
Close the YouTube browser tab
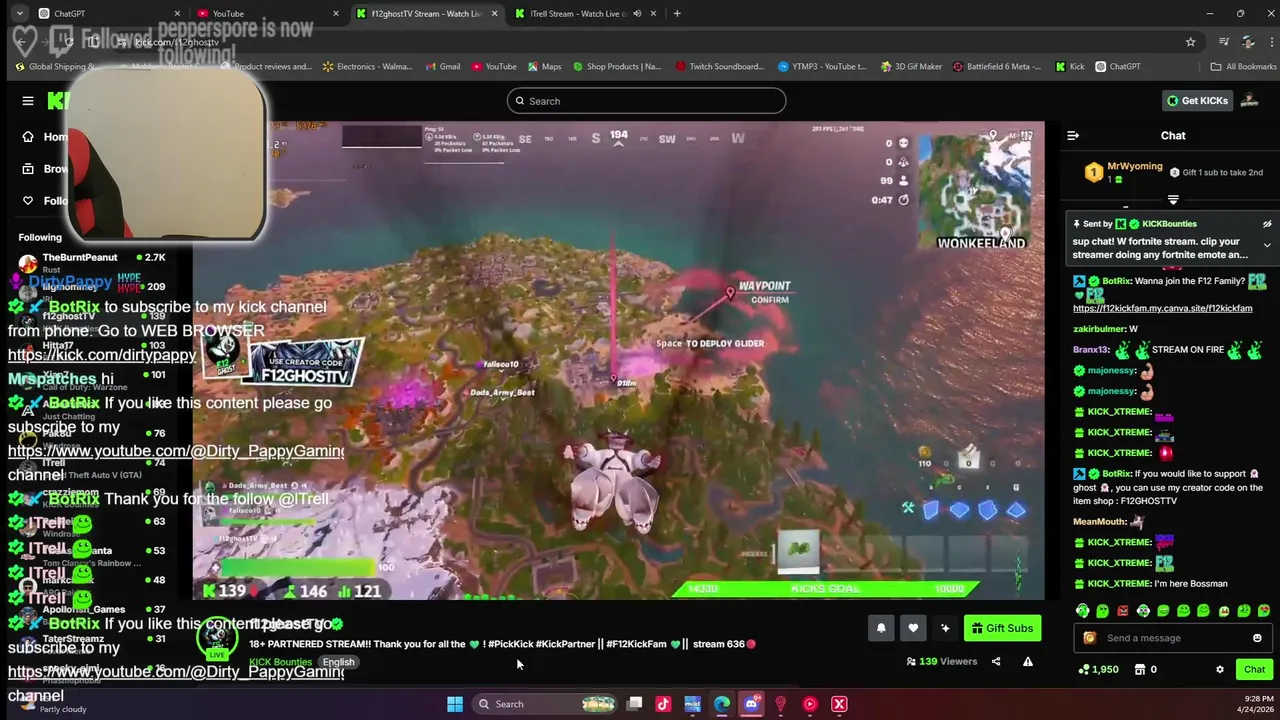click(336, 14)
